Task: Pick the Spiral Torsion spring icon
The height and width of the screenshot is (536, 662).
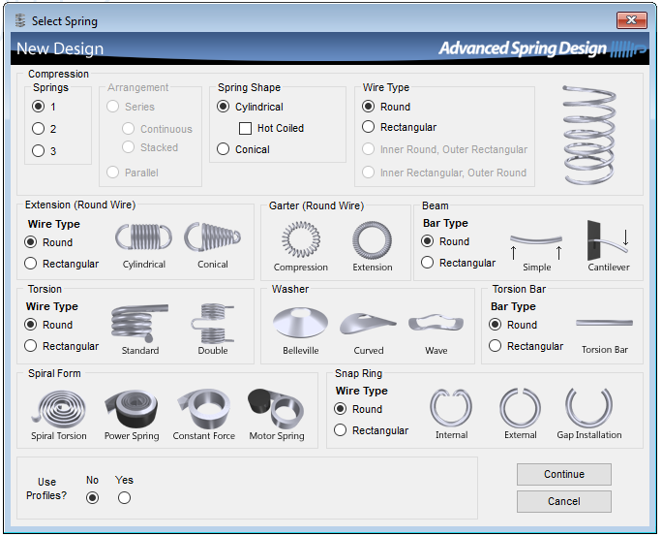Action: tap(59, 407)
